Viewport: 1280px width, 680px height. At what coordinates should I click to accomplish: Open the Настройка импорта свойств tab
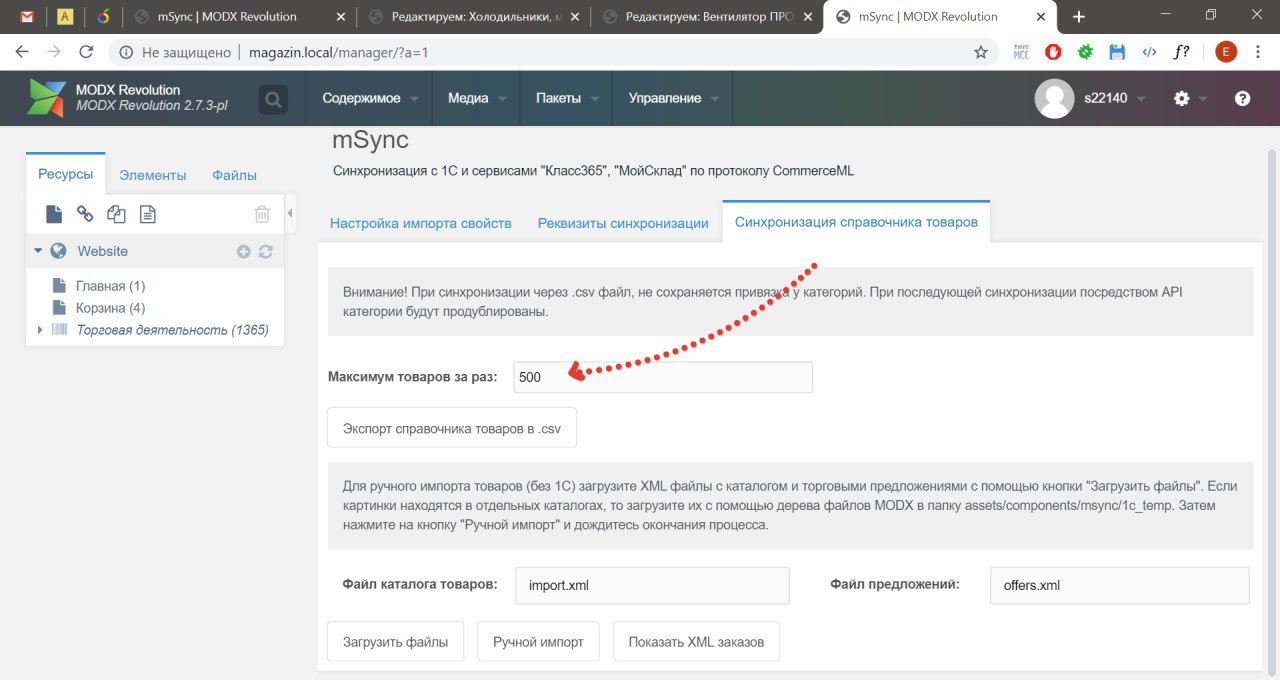pyautogui.click(x=421, y=223)
